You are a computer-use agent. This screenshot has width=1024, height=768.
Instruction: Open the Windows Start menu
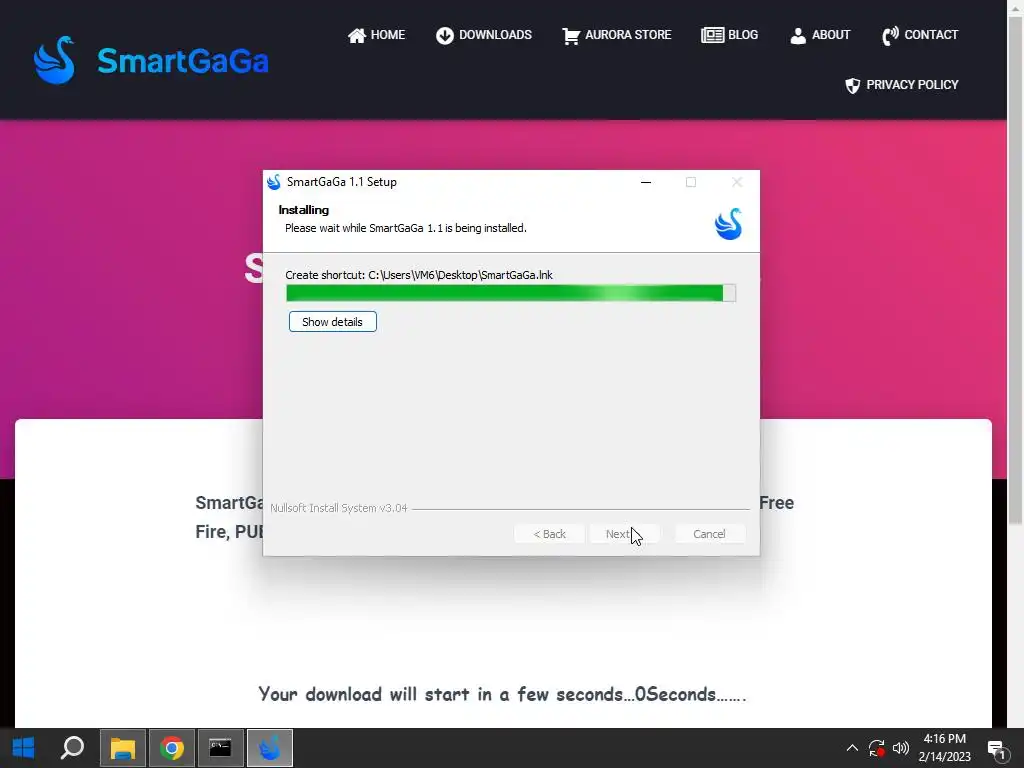pyautogui.click(x=24, y=748)
